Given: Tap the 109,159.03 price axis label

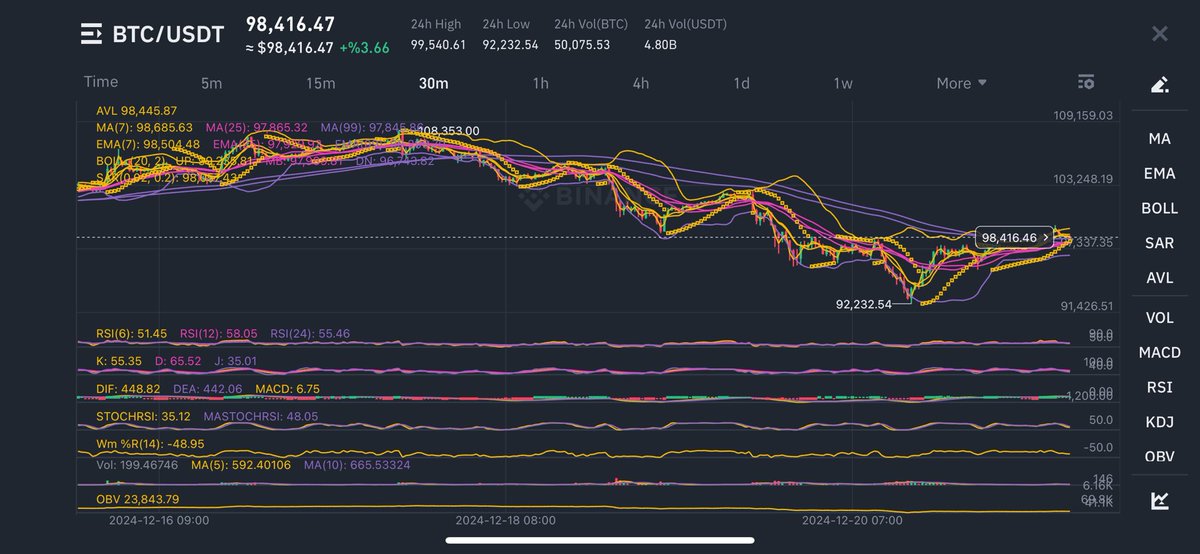Looking at the screenshot, I should pos(1082,116).
